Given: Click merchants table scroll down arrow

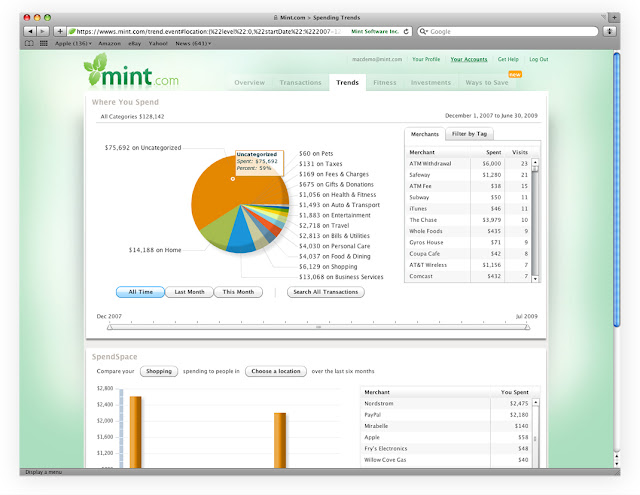Looking at the screenshot, I should coord(535,279).
